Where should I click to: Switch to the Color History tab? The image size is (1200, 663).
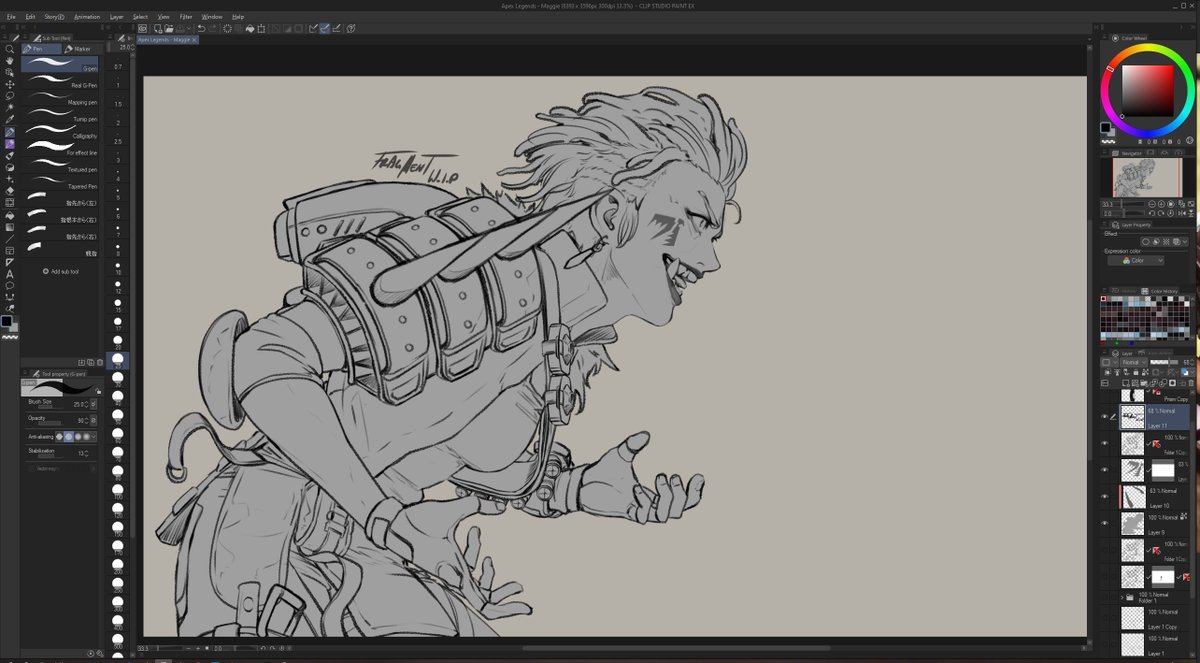[1160, 291]
